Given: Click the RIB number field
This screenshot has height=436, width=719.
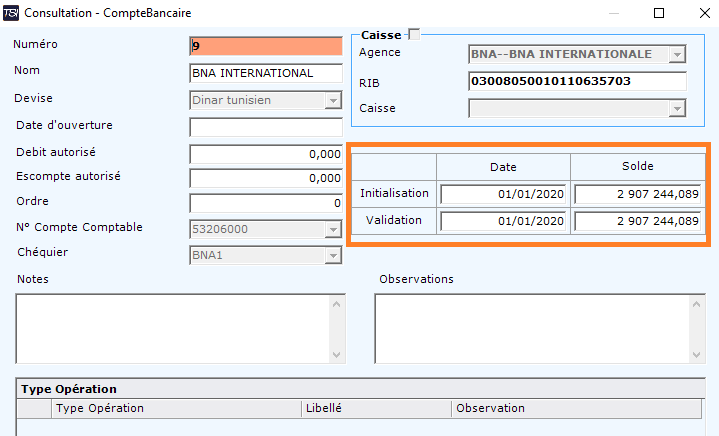Looking at the screenshot, I should pos(577,81).
